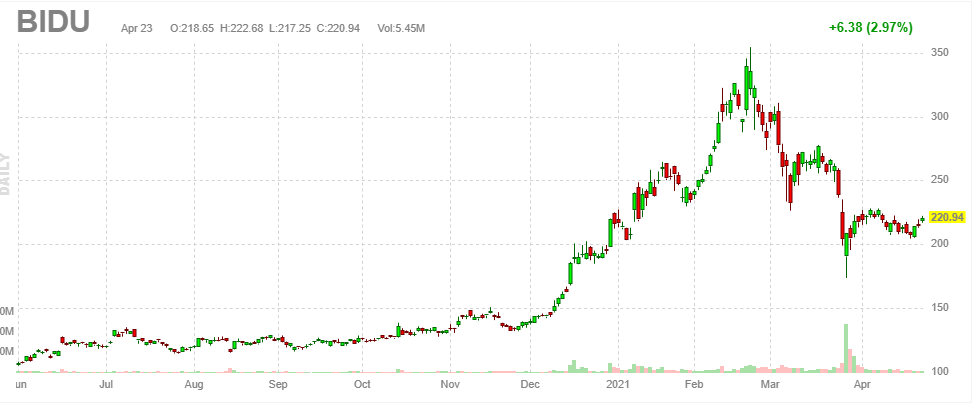Click the Apr 23 date label
Viewport: 973px width, 414px height.
[137, 29]
